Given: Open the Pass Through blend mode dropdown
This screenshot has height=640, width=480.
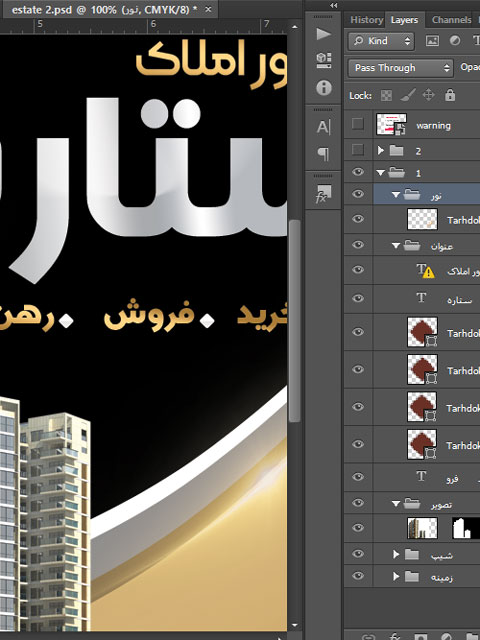Looking at the screenshot, I should coord(400,68).
